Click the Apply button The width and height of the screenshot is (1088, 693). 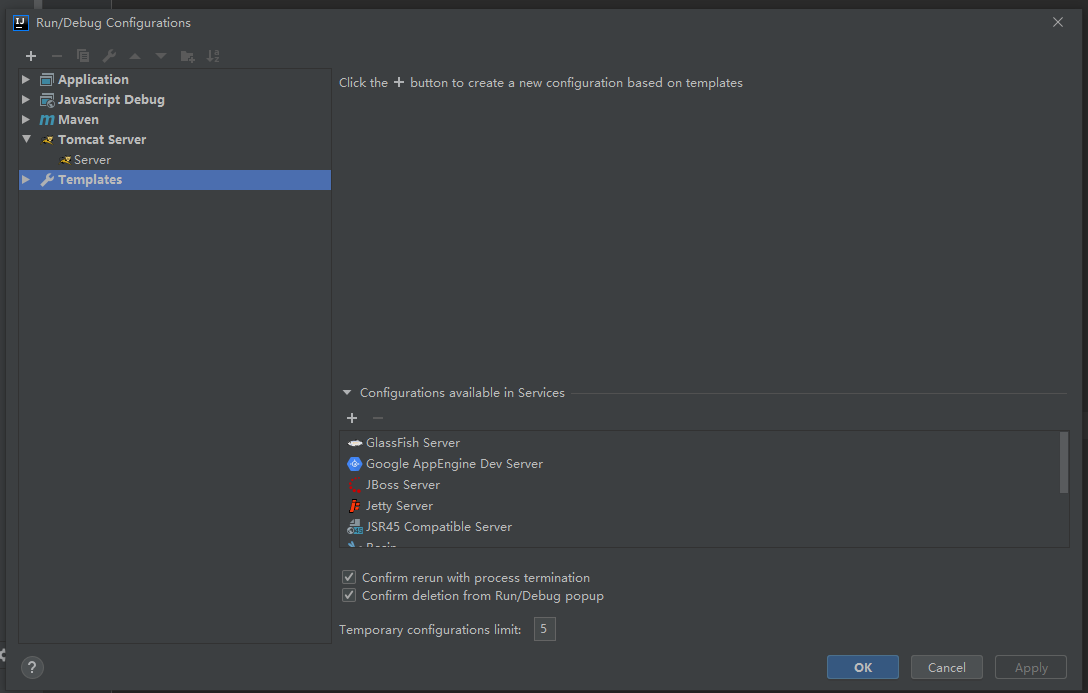point(1030,667)
